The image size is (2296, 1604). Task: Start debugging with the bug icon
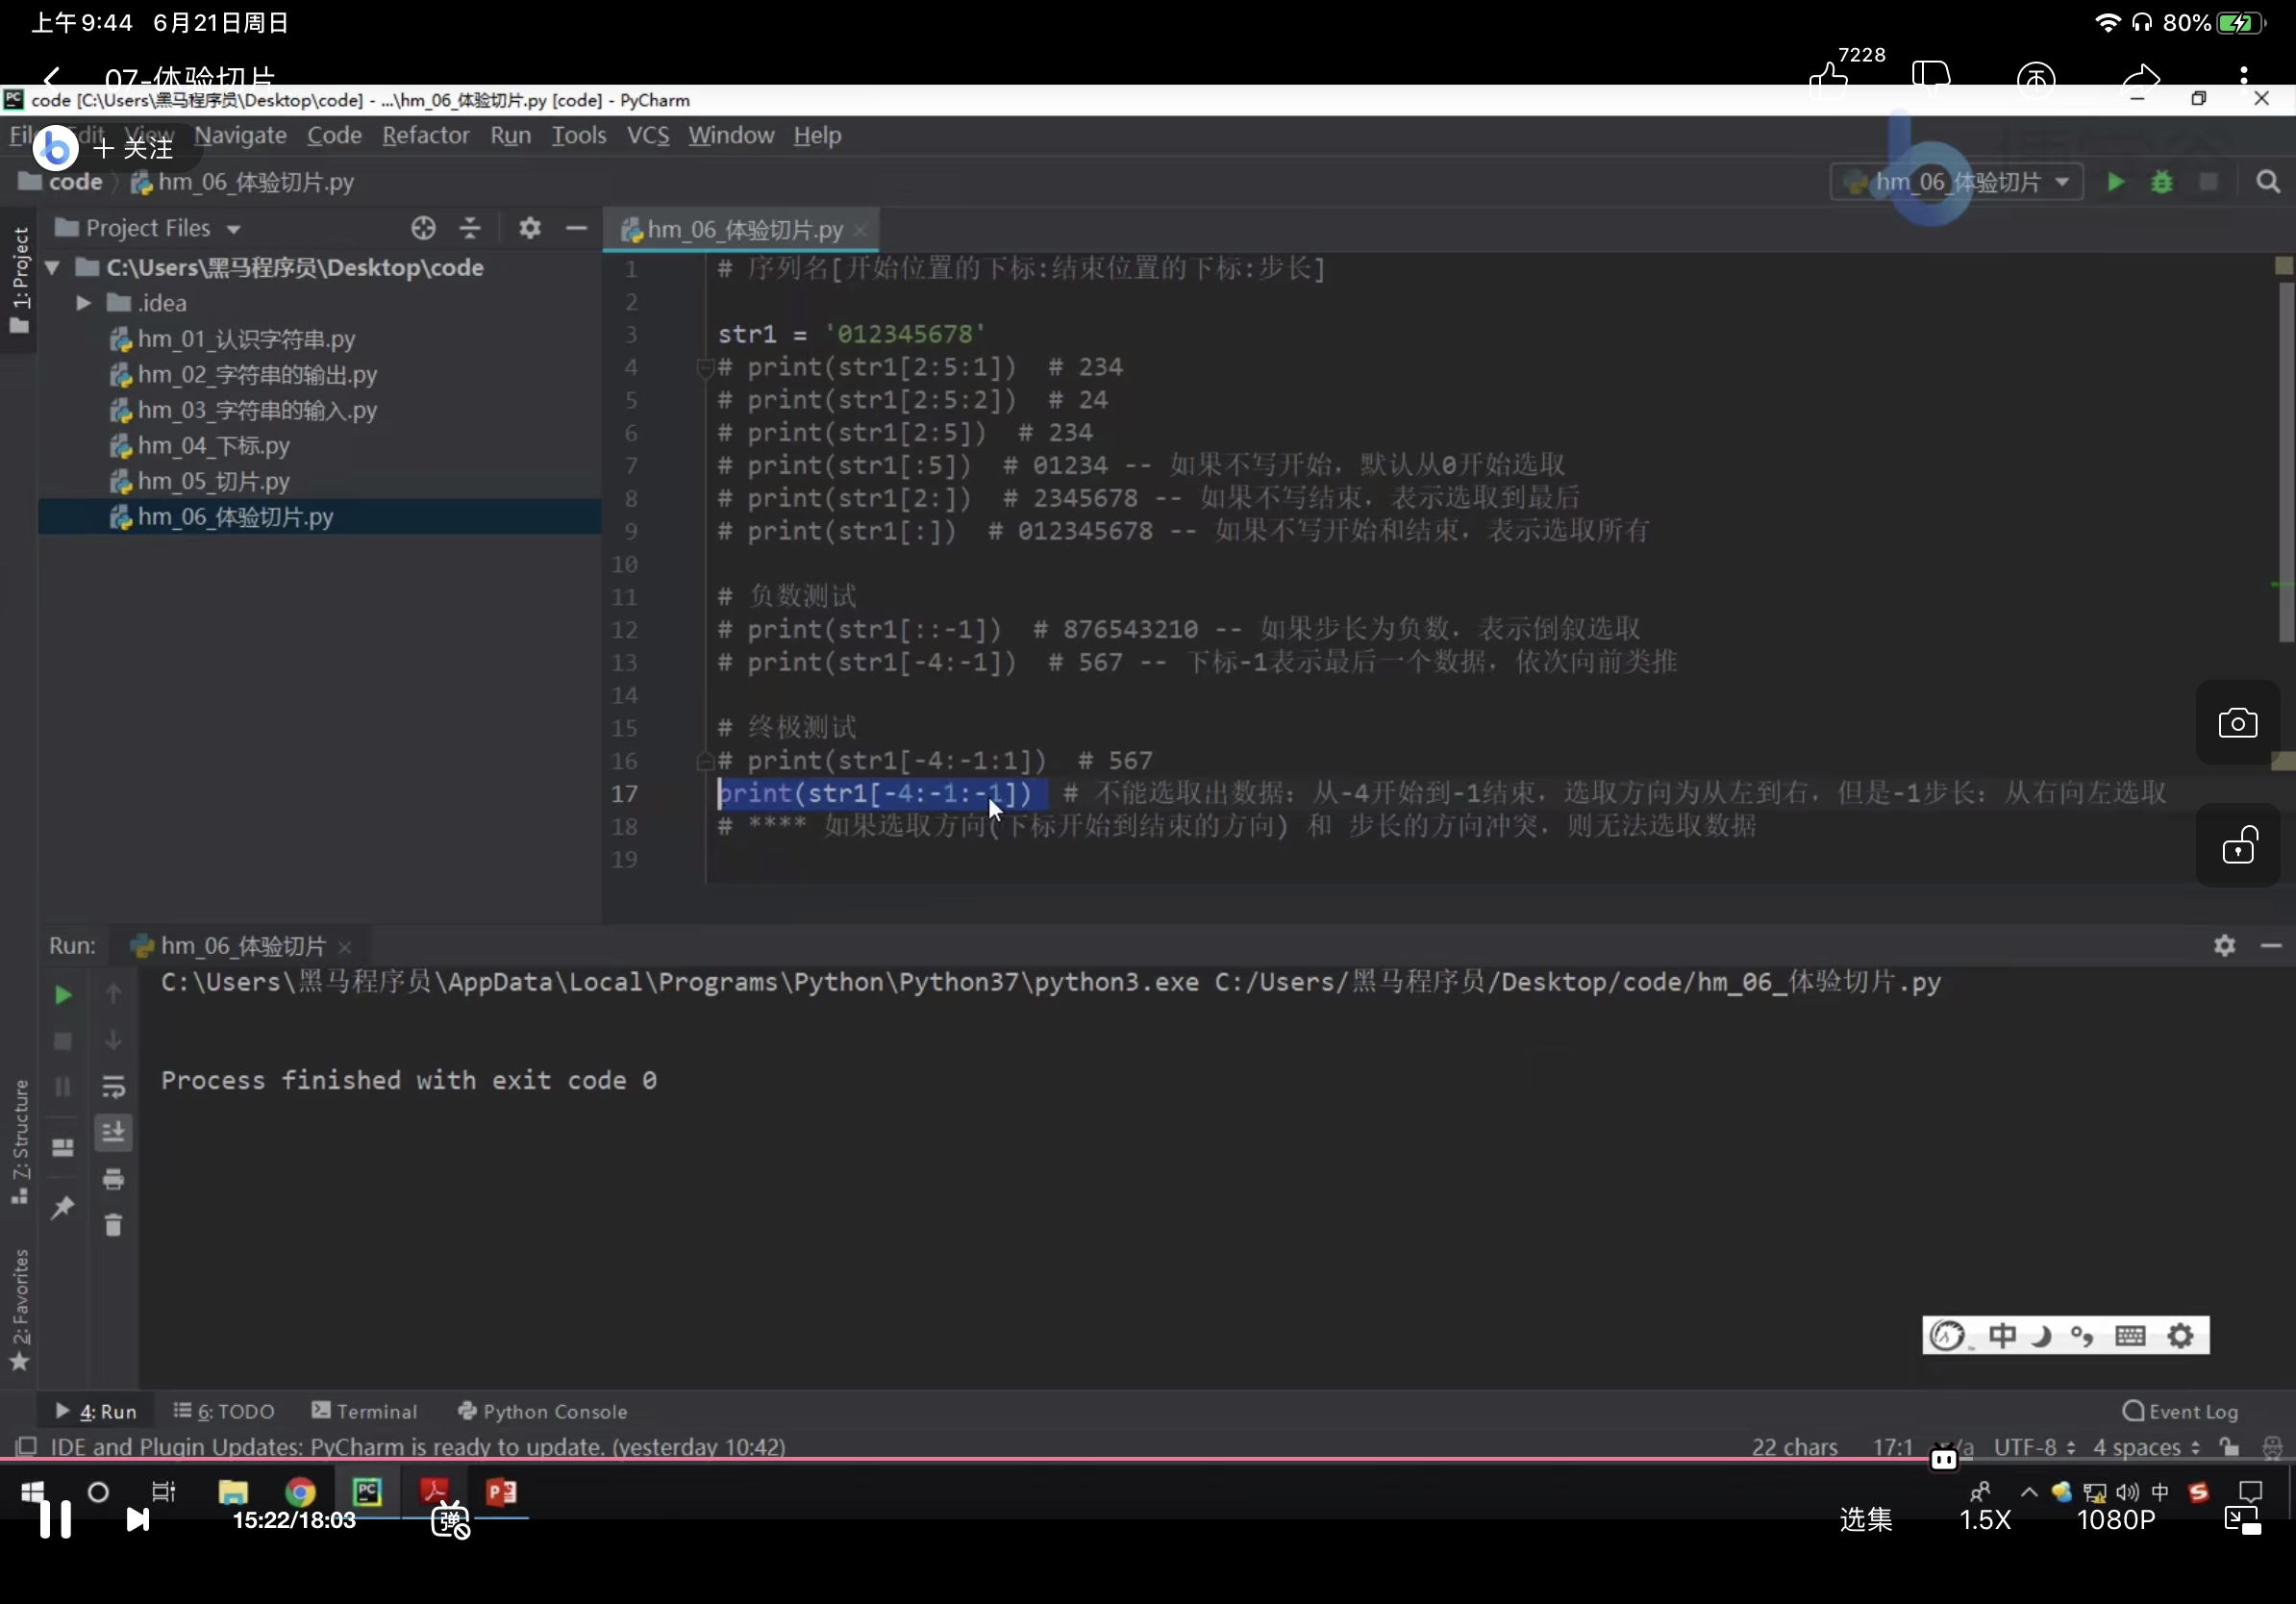point(2161,182)
